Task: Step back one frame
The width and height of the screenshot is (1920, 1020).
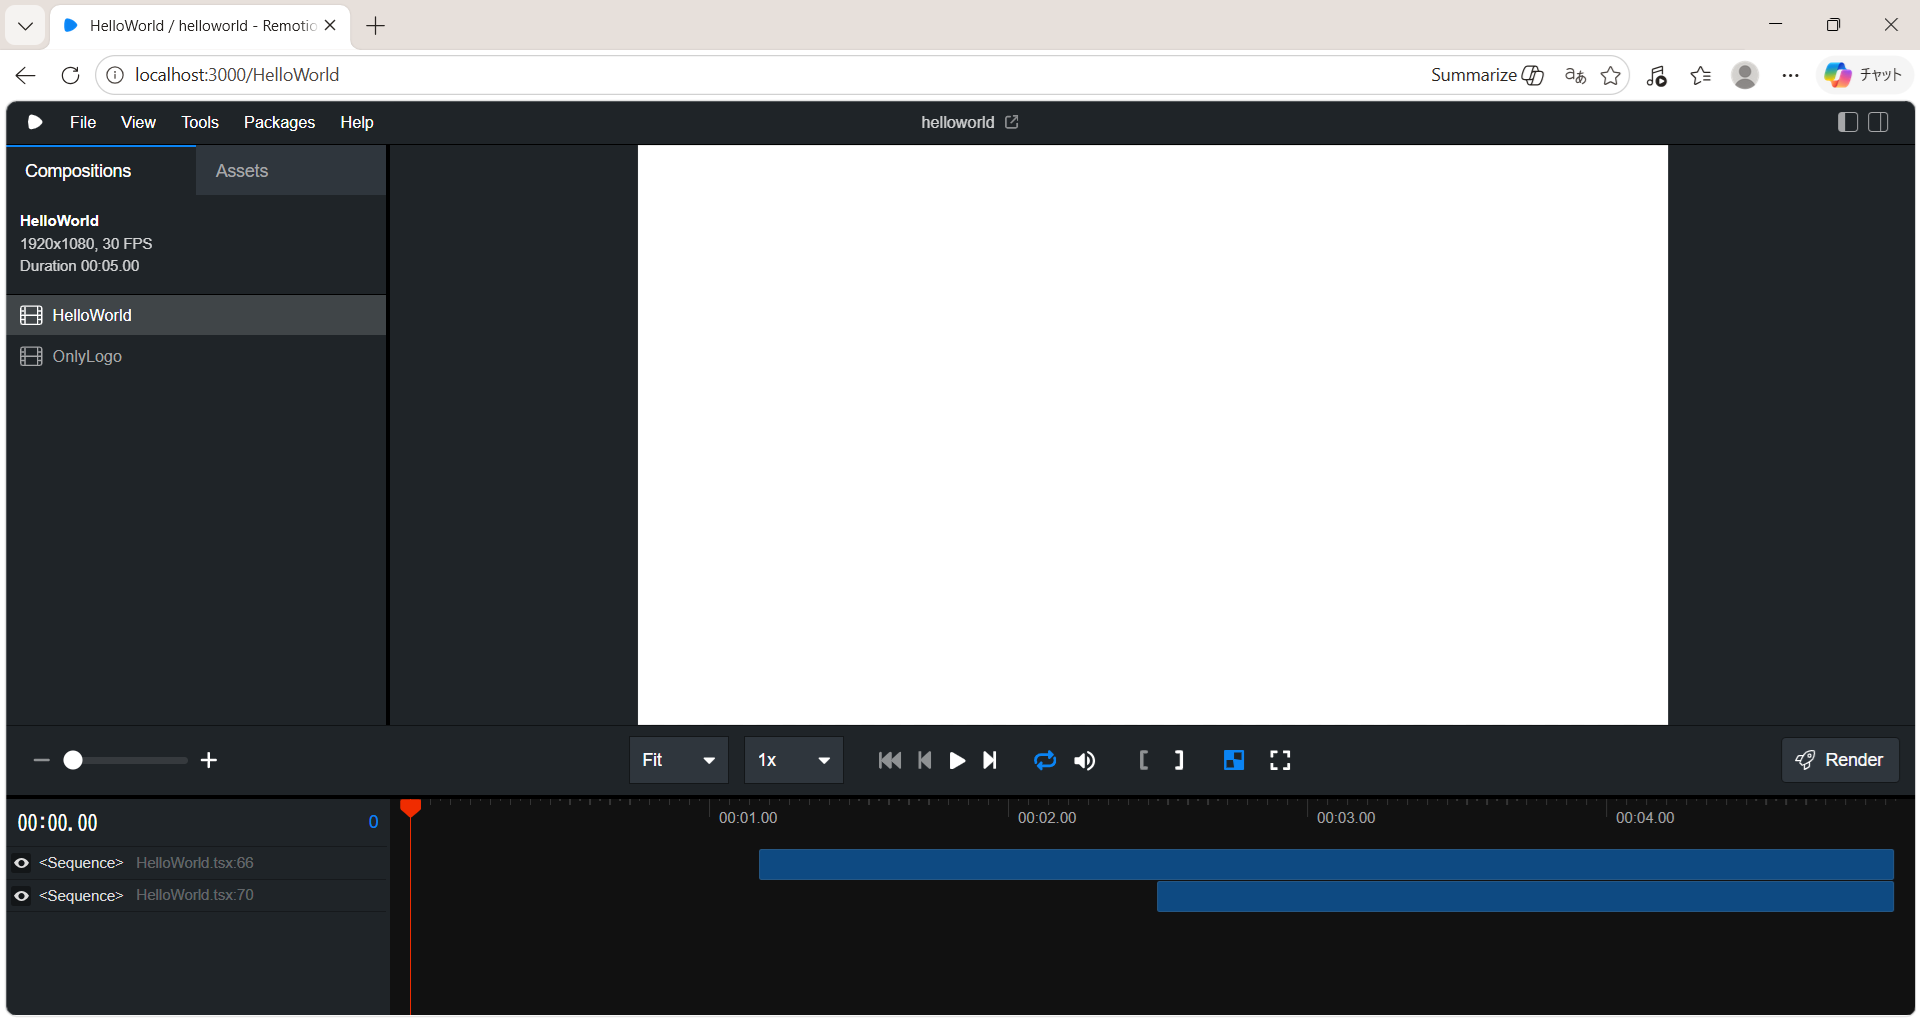Action: point(925,761)
